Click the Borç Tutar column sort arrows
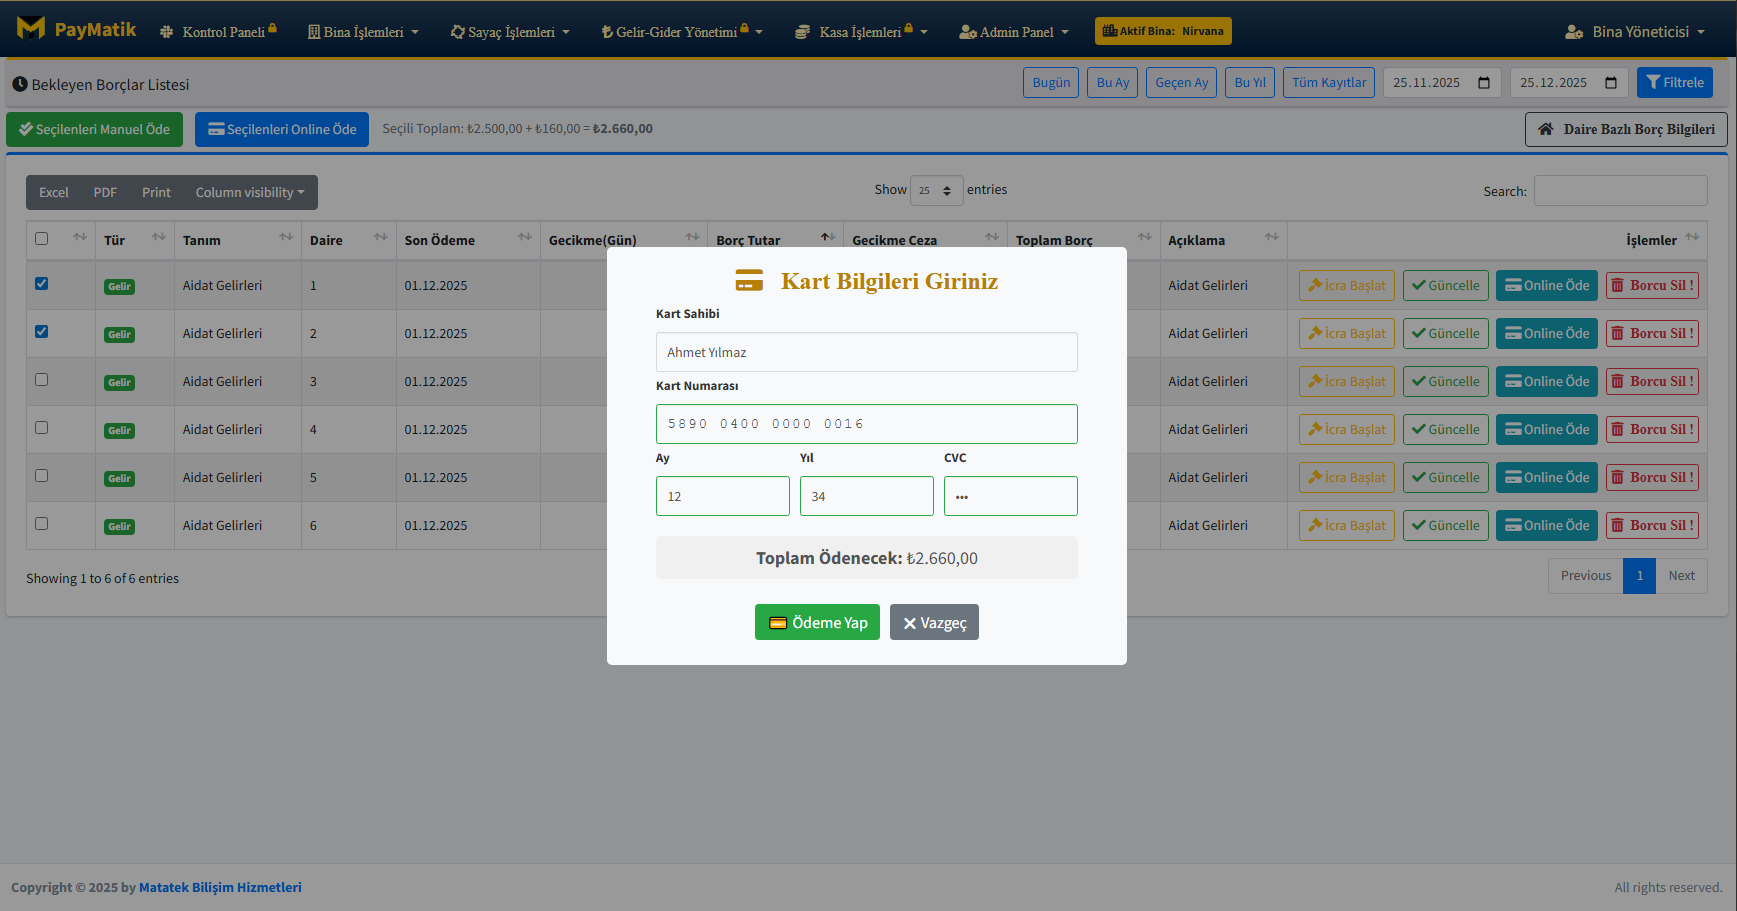Screen dimensions: 1737x911 click(827, 237)
